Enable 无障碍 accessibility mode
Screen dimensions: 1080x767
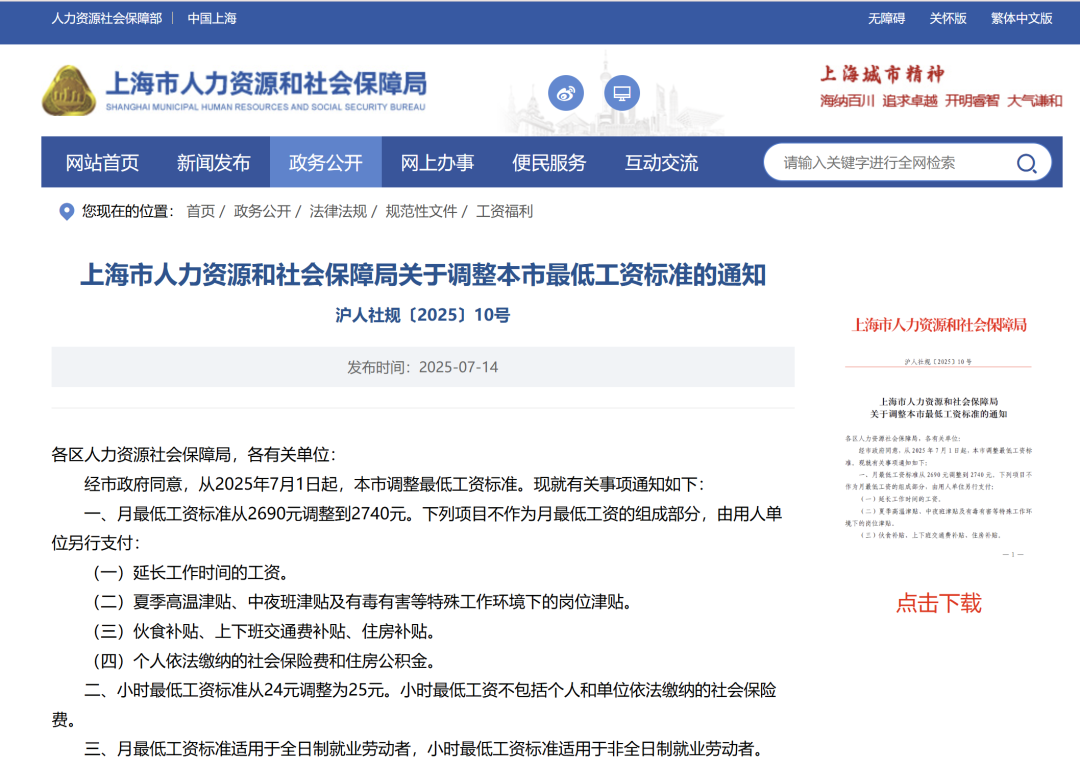pyautogui.click(x=886, y=18)
